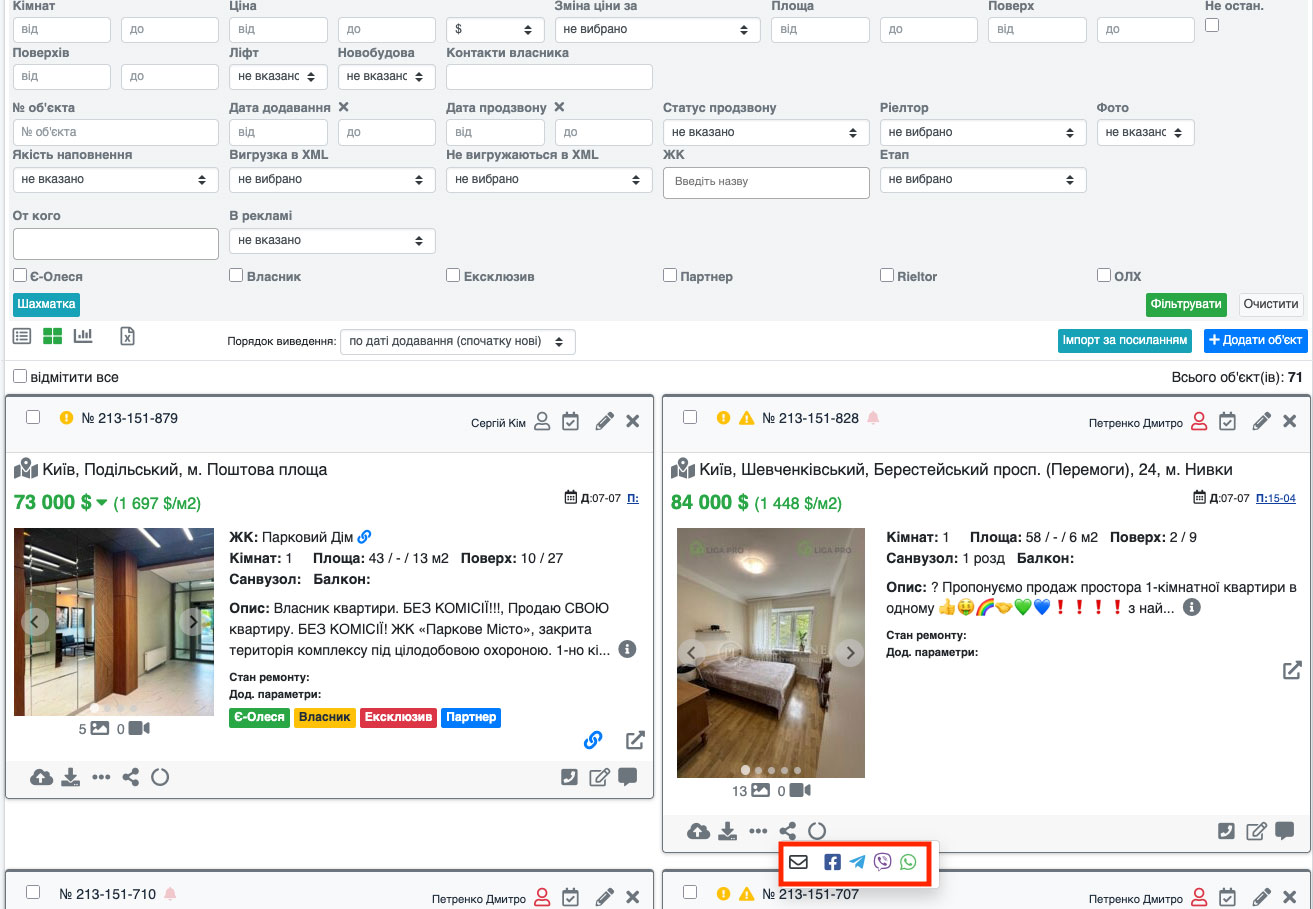This screenshot has height=909, width=1313.
Task: Open the Рієлтор dropdown
Action: 982,132
